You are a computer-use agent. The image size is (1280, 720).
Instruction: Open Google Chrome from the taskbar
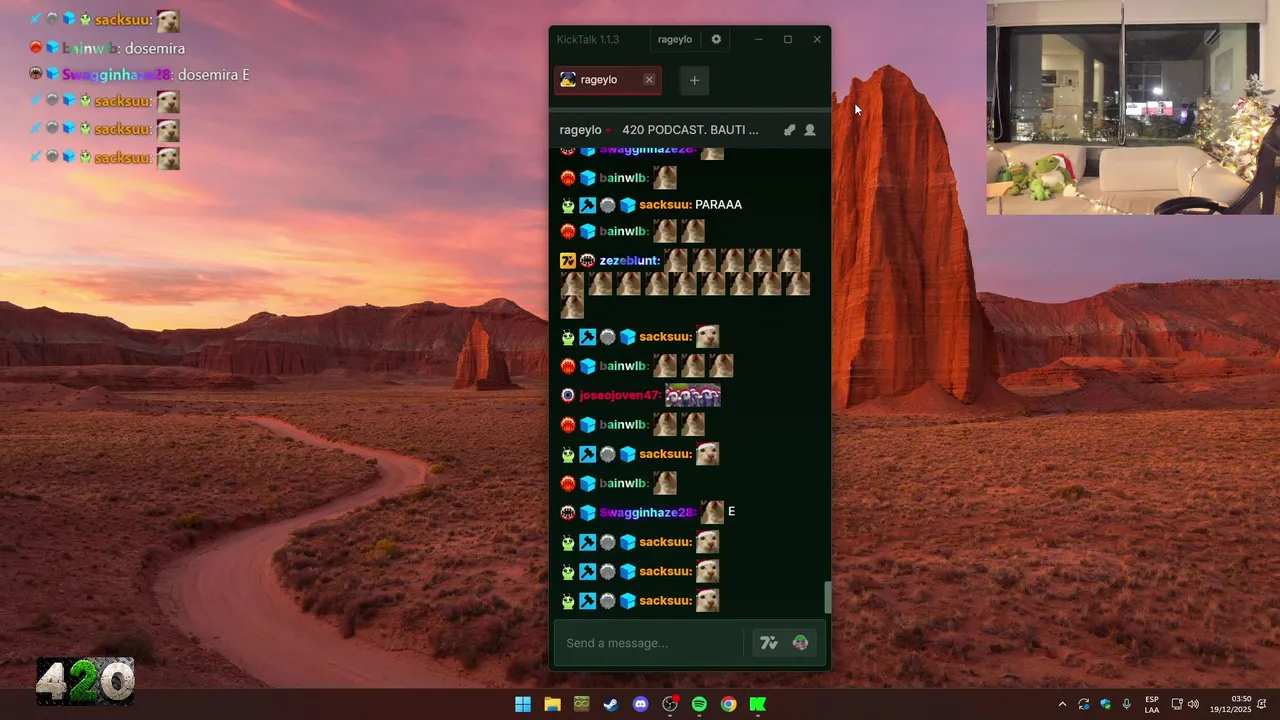click(728, 704)
